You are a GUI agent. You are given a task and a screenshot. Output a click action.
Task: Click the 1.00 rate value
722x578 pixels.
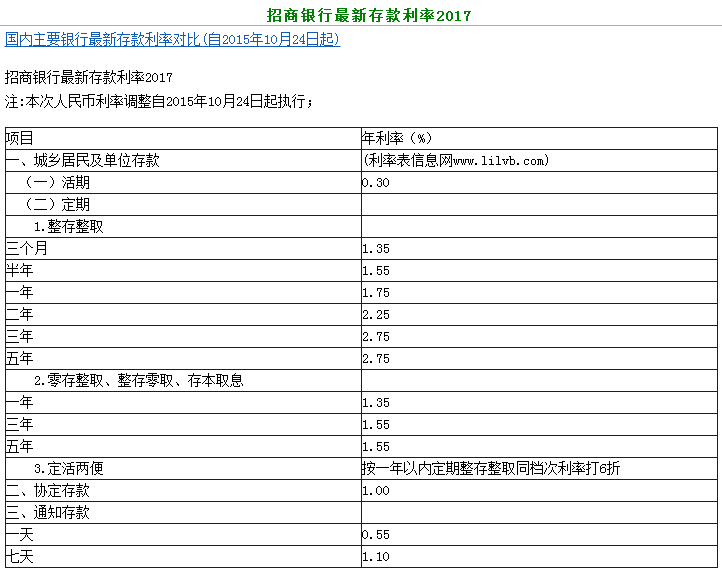click(376, 491)
